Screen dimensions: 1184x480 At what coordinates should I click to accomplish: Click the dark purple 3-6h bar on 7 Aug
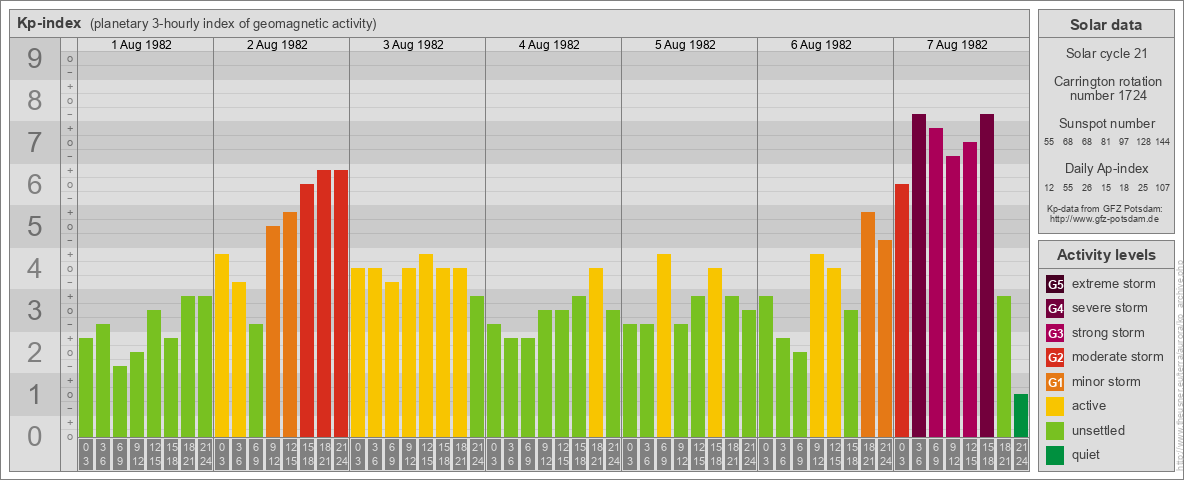tap(918, 275)
